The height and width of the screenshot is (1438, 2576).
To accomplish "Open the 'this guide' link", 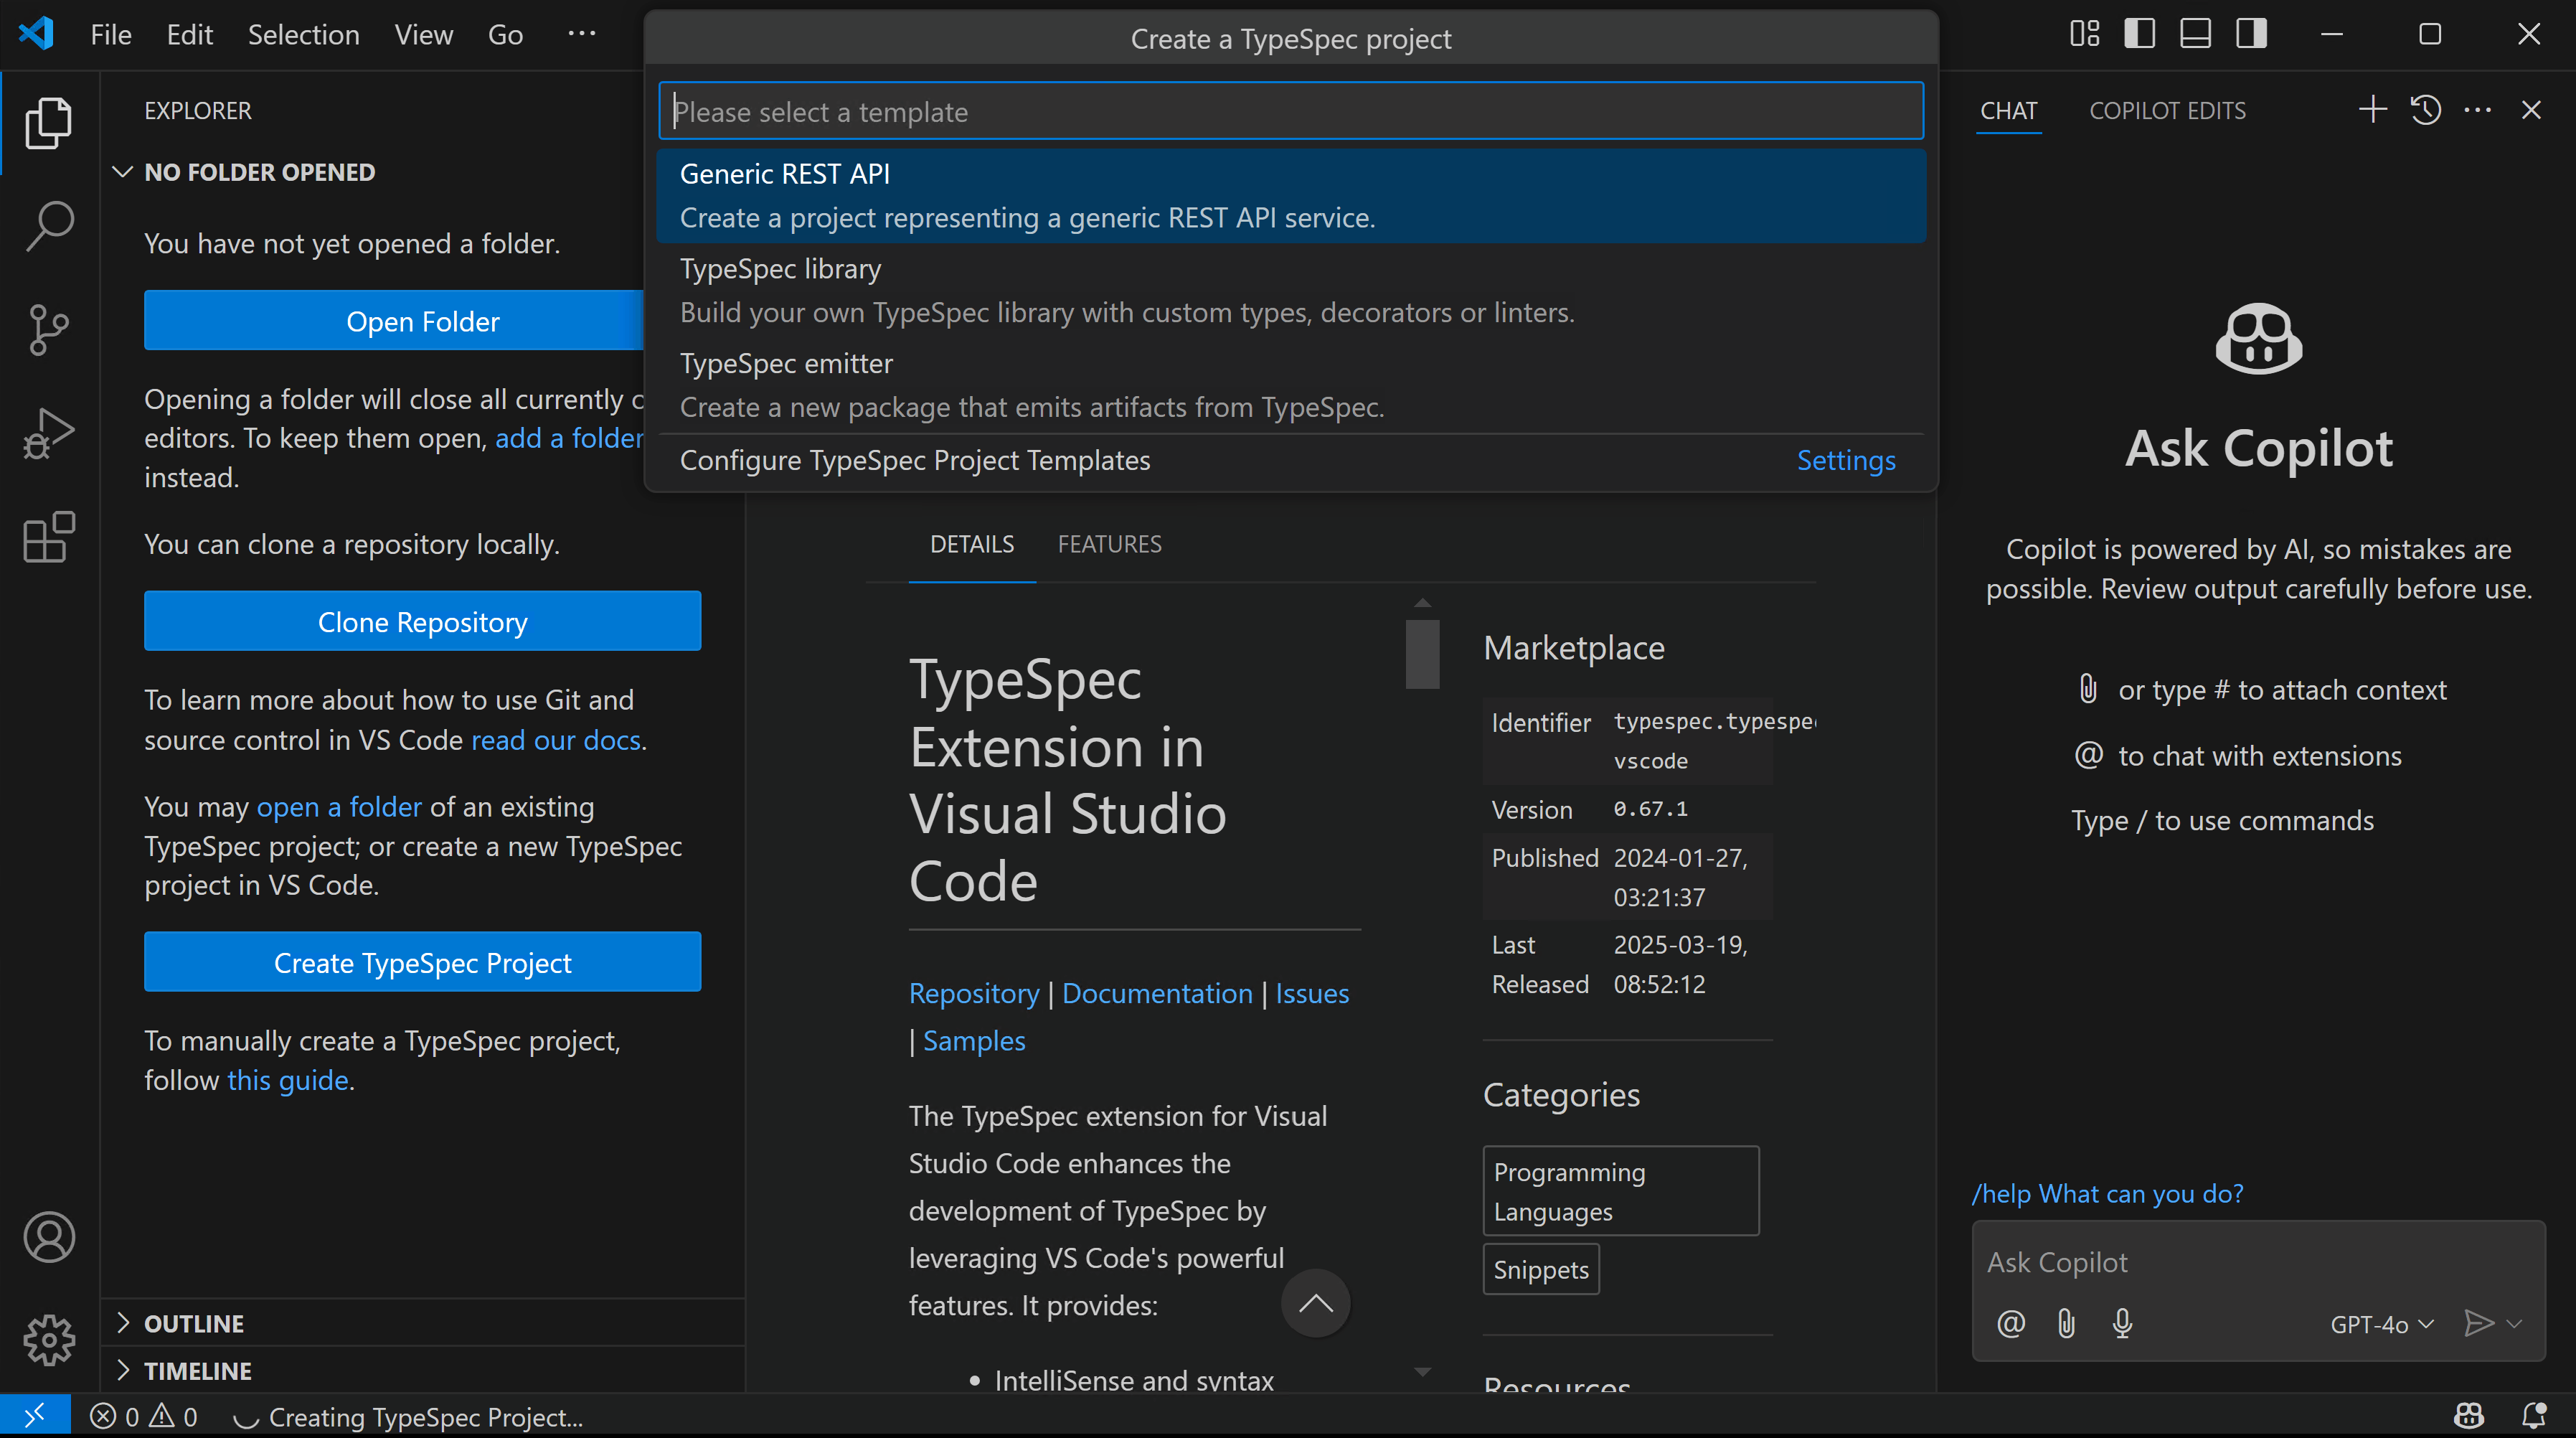I will click(288, 1080).
